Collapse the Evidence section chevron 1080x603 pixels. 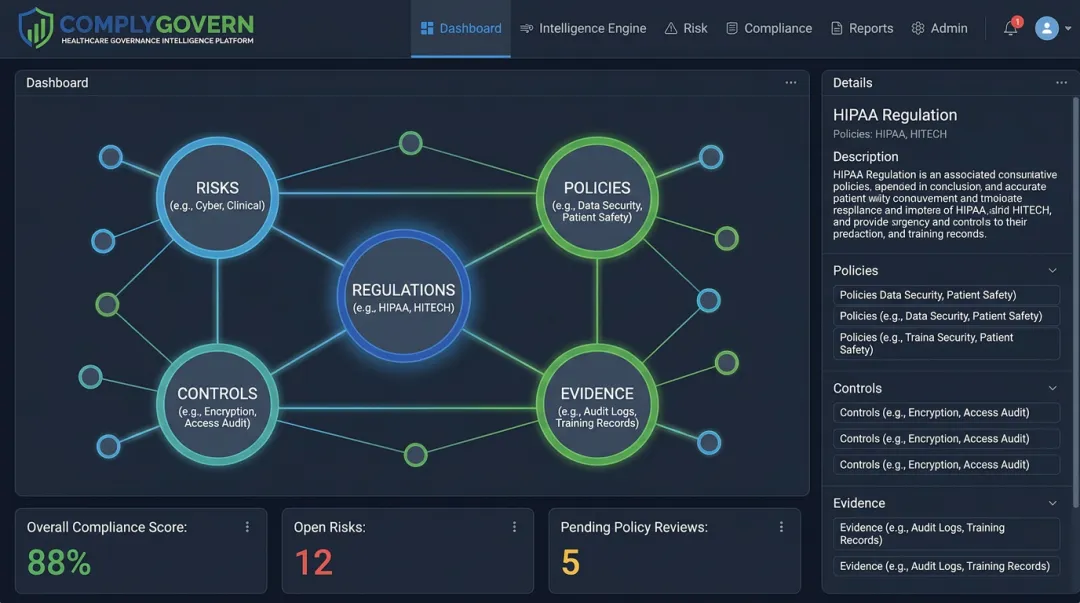[1052, 503]
